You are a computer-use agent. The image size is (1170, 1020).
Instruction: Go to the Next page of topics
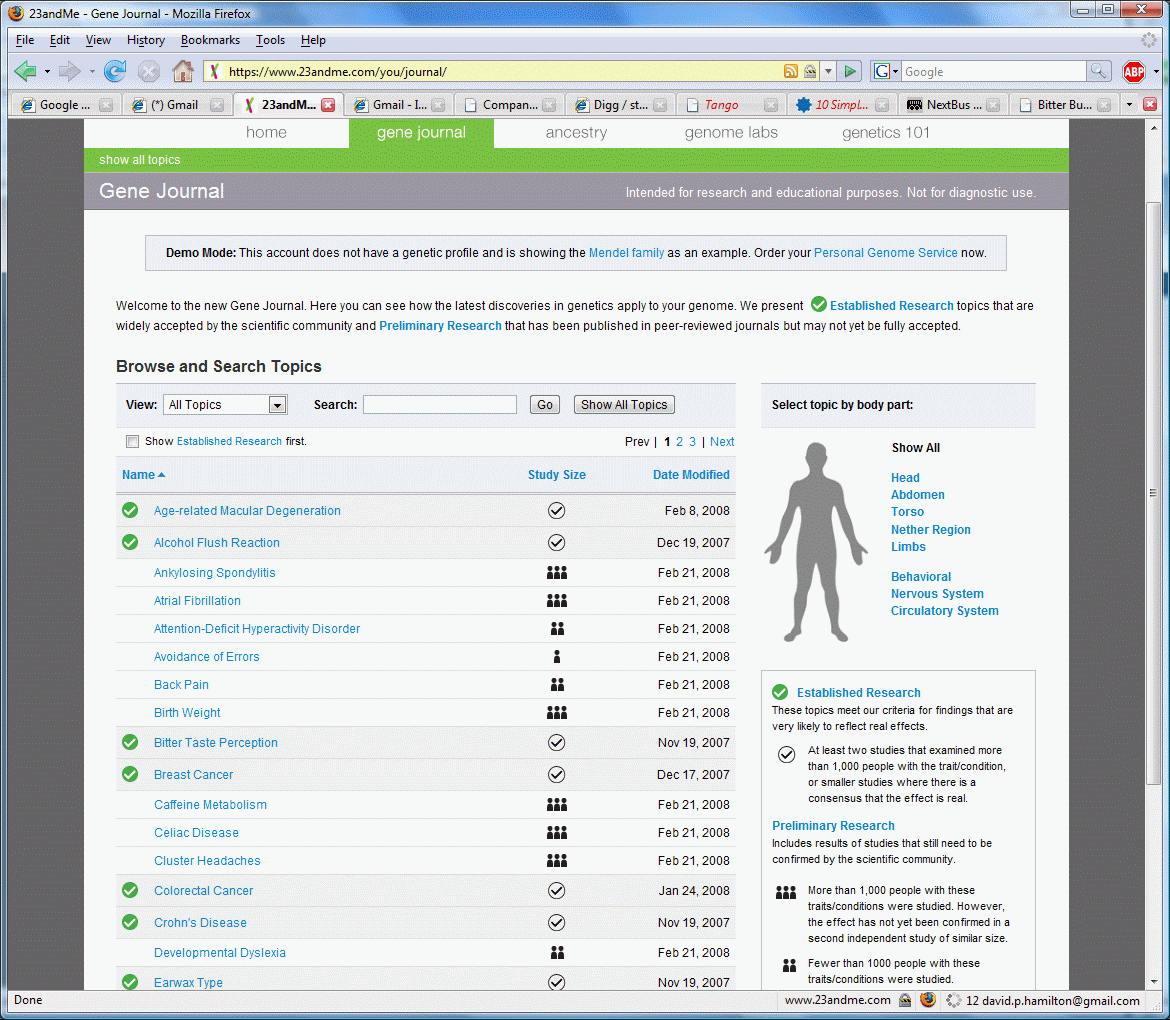tap(722, 442)
